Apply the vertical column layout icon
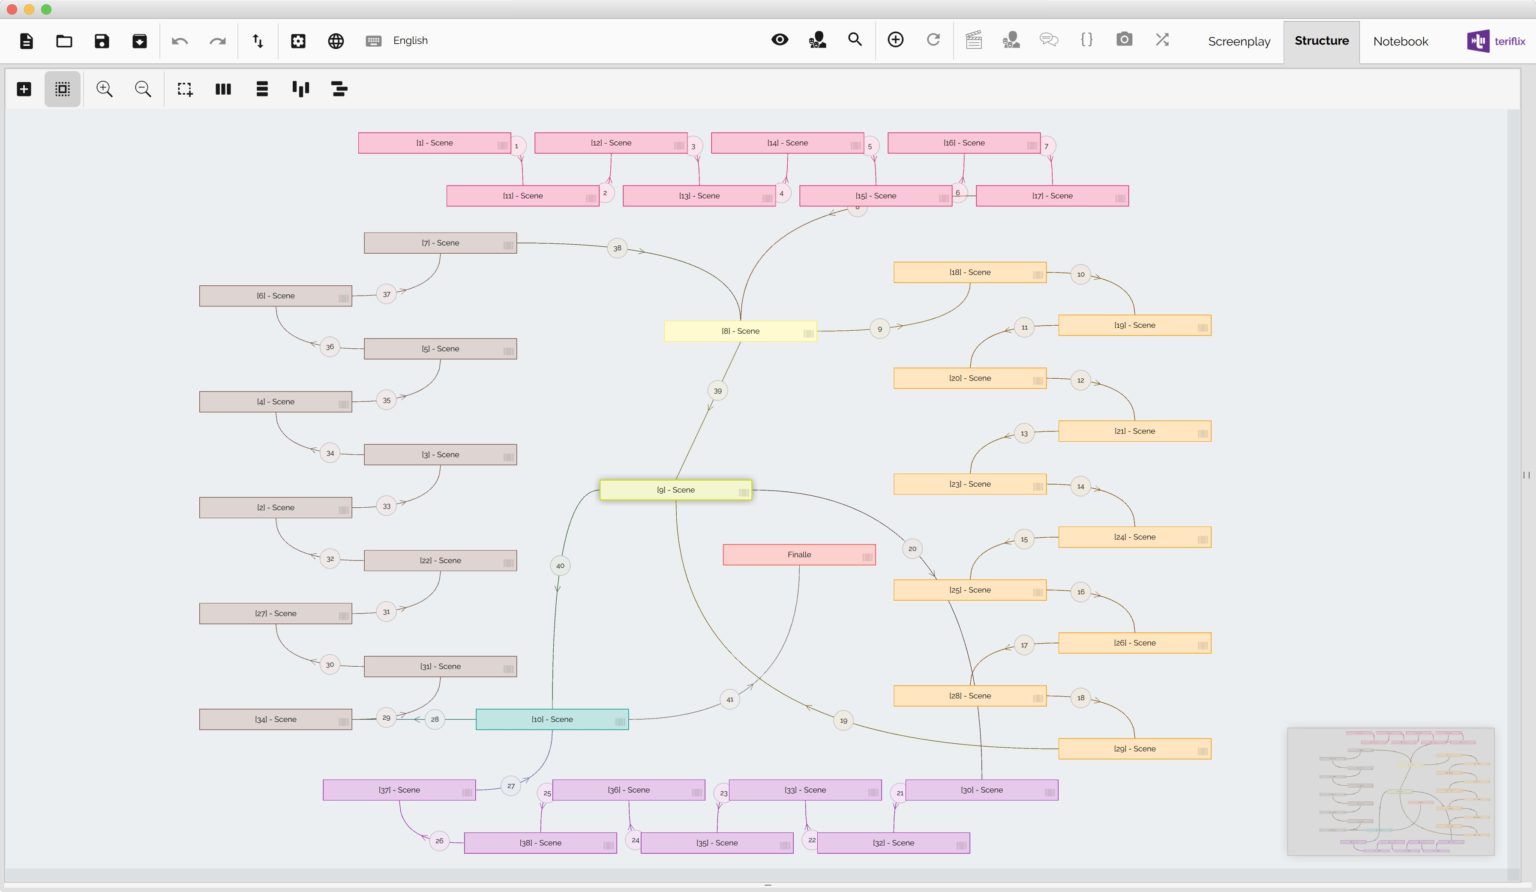Viewport: 1536px width, 892px height. pyautogui.click(x=223, y=89)
